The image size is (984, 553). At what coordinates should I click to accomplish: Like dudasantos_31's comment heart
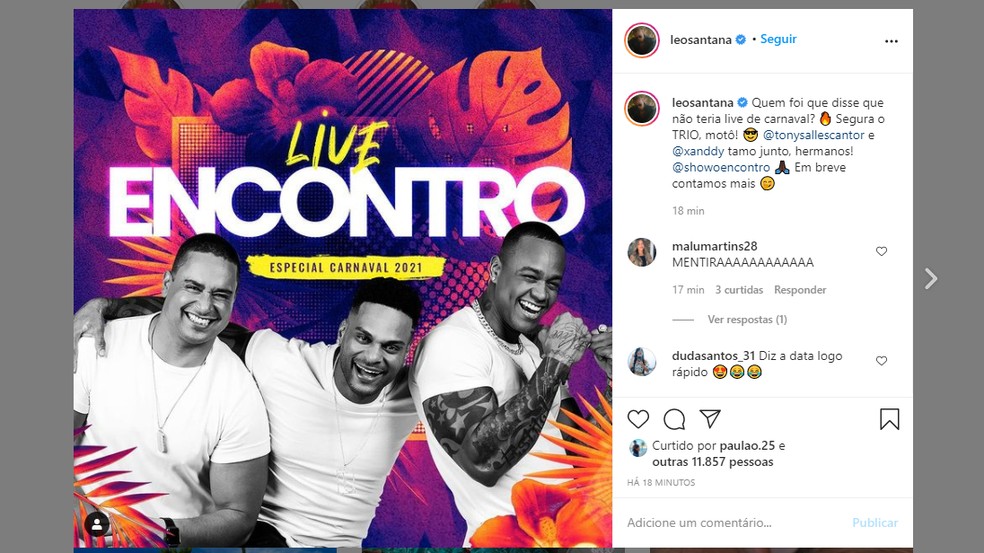click(881, 360)
